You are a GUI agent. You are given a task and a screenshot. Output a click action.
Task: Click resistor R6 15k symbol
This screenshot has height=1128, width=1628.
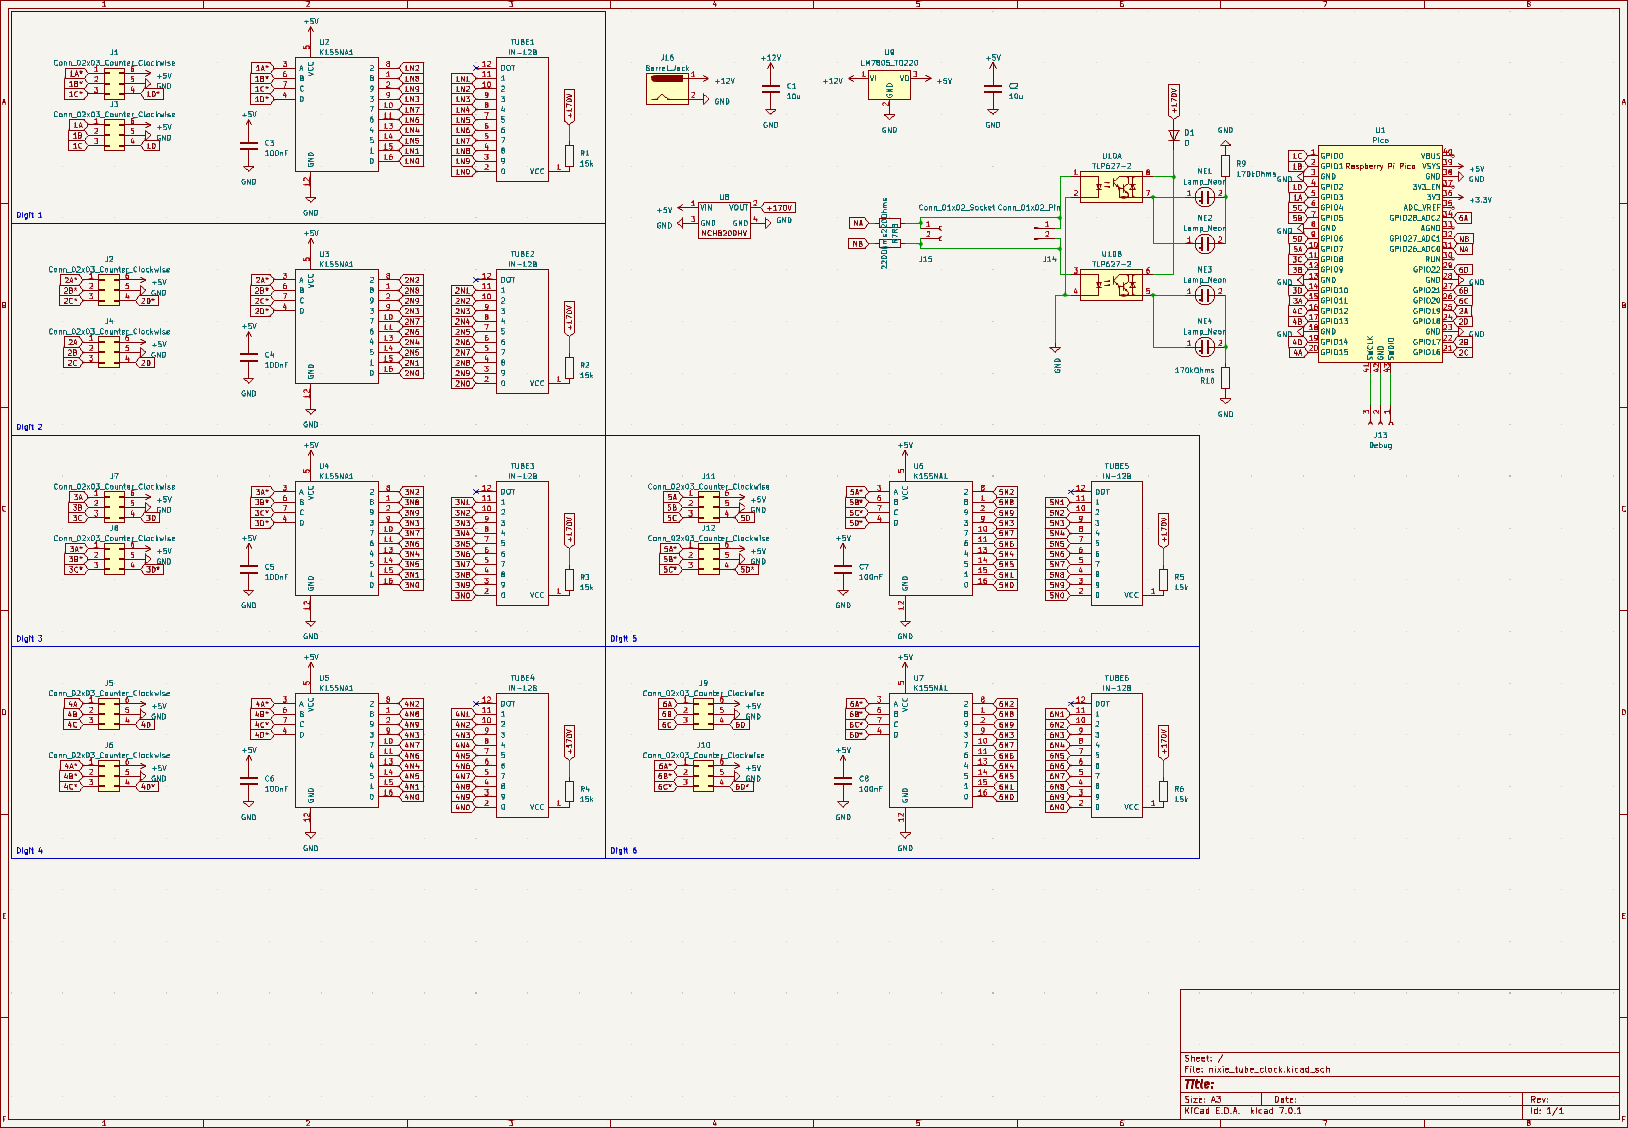point(1163,792)
